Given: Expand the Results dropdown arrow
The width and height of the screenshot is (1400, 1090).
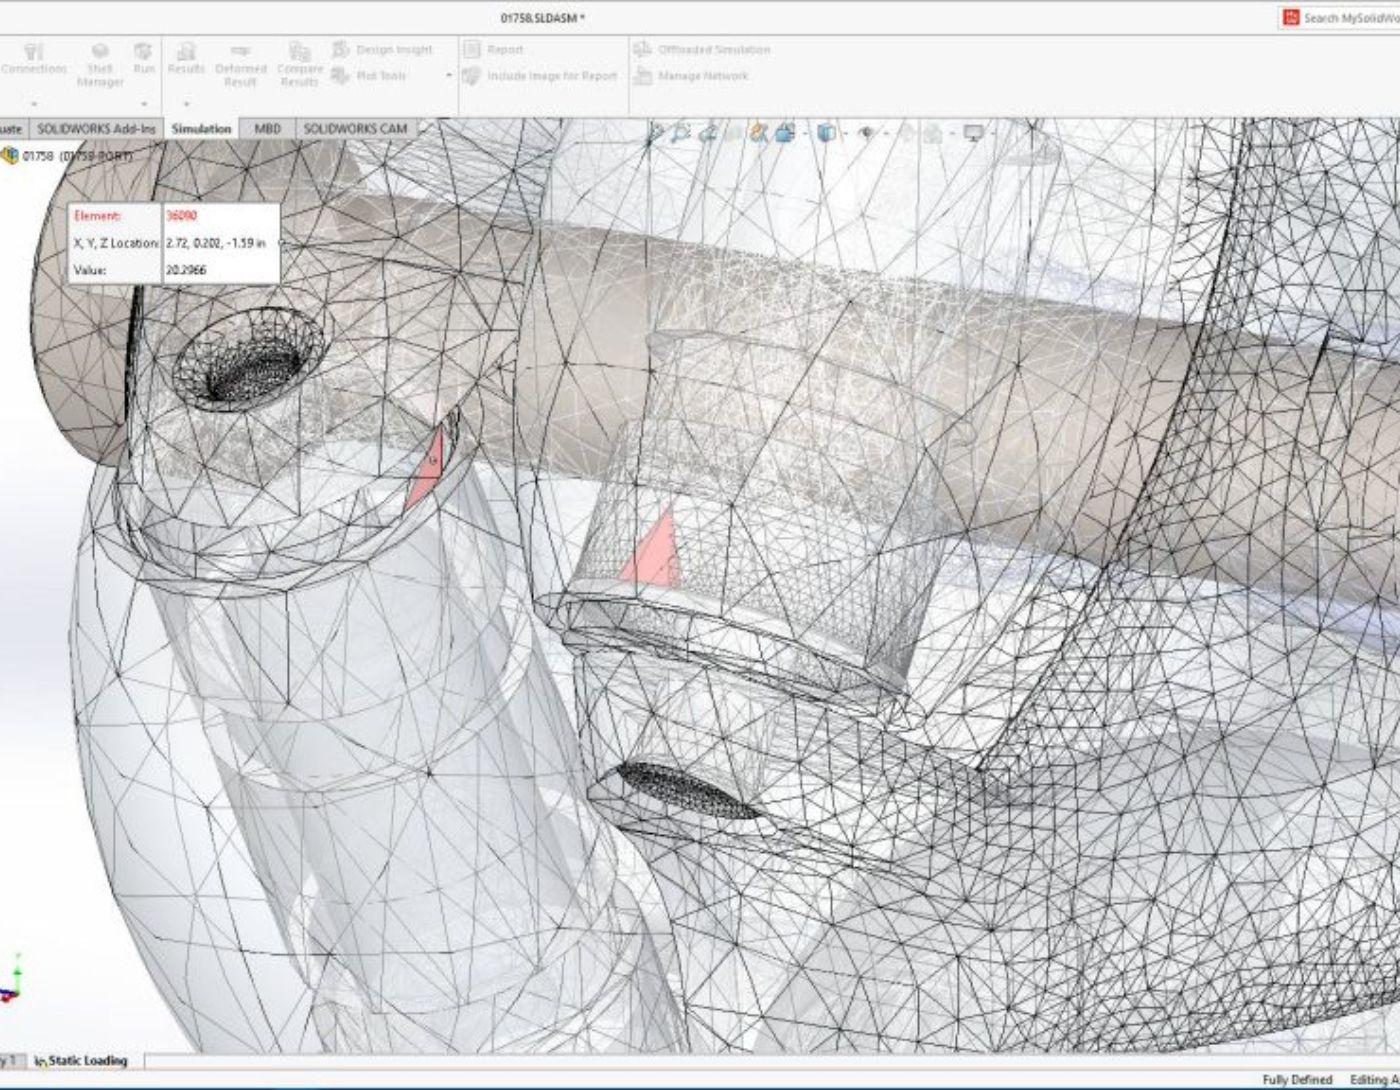Looking at the screenshot, I should tap(186, 103).
